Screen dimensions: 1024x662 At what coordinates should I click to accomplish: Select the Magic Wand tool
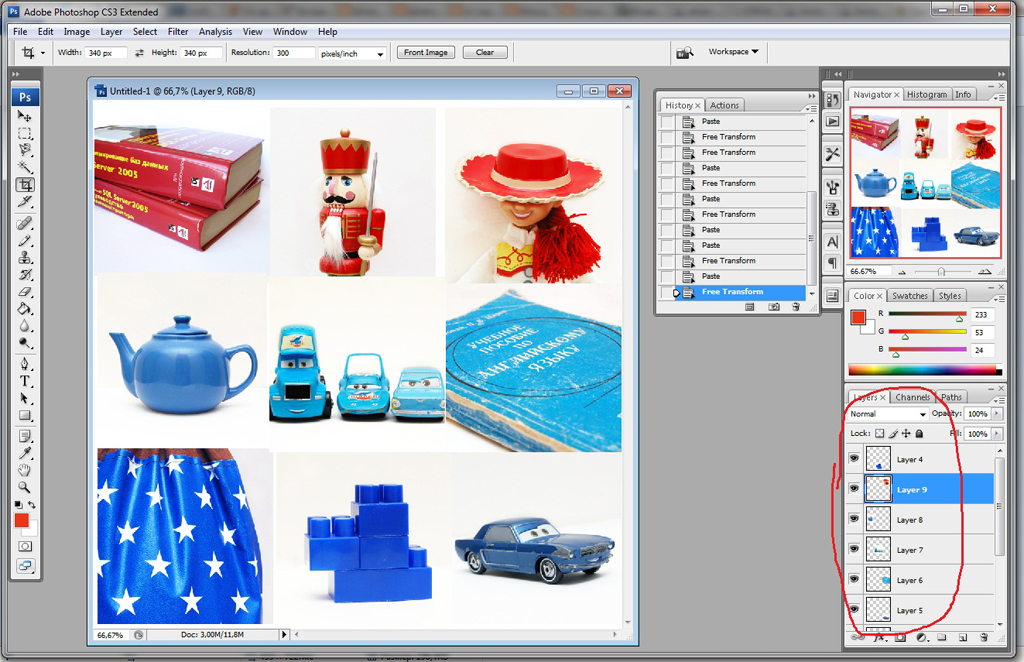point(24,167)
